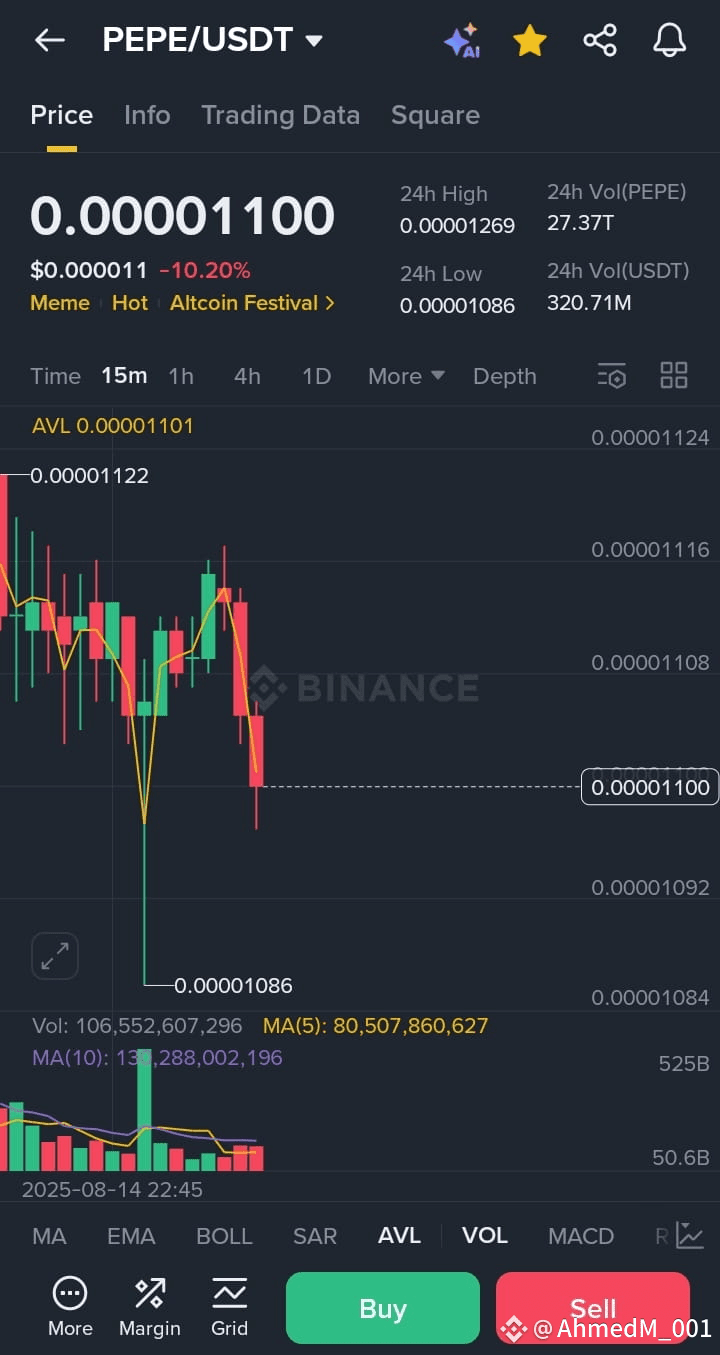
Task: Tap the date label 2025-08-14 22:45
Action: [112, 1189]
